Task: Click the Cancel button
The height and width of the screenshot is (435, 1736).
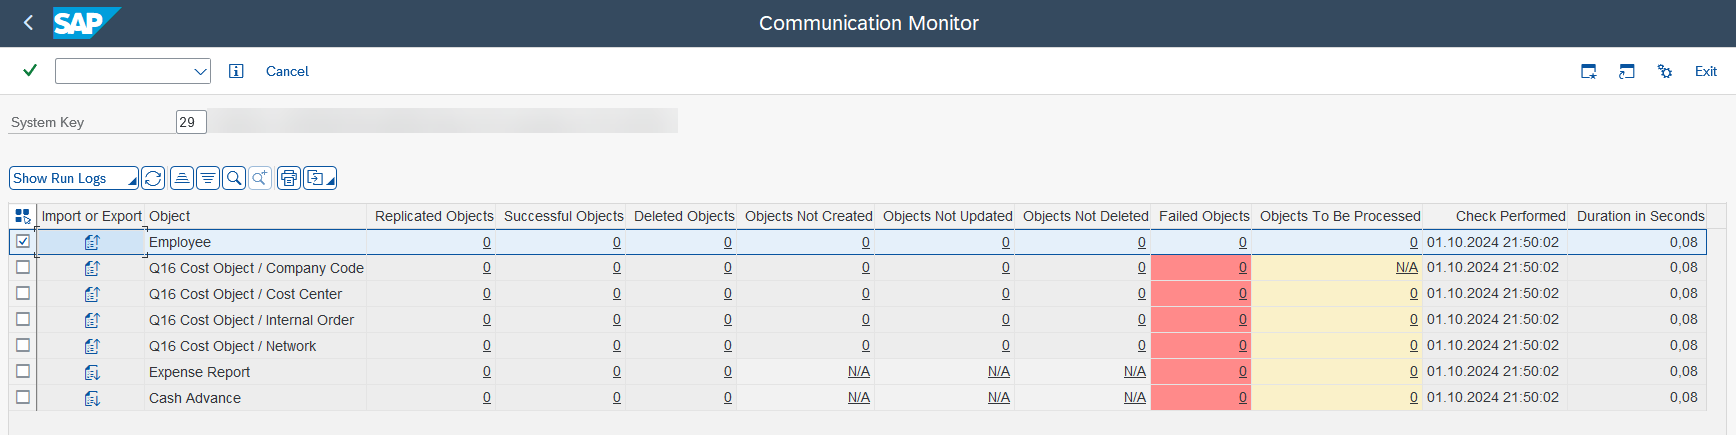Action: click(x=287, y=71)
